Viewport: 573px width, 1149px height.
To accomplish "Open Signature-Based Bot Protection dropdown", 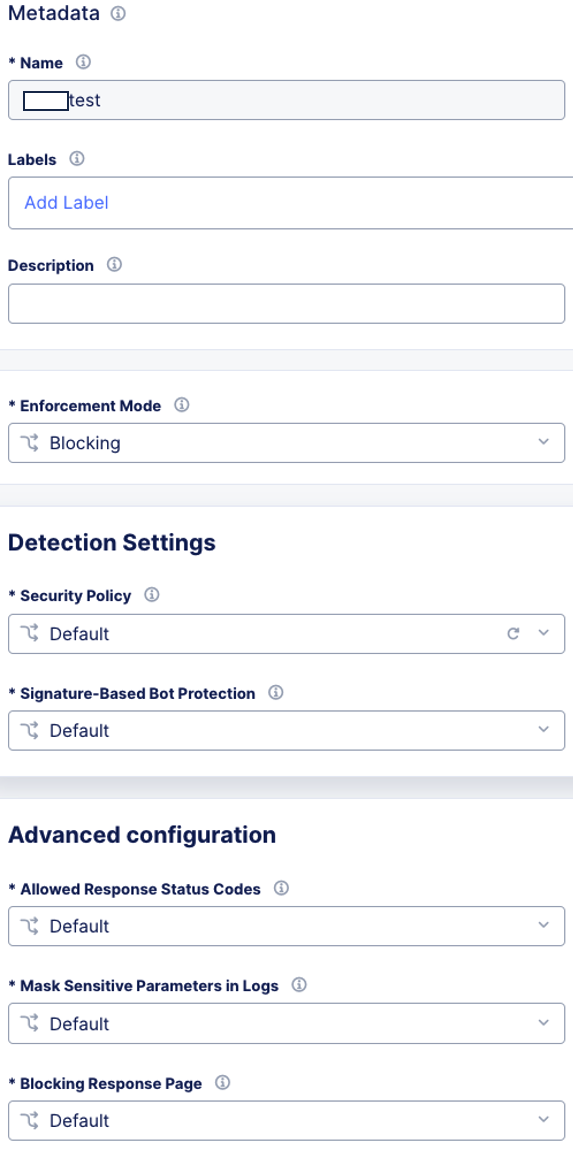I will [286, 730].
